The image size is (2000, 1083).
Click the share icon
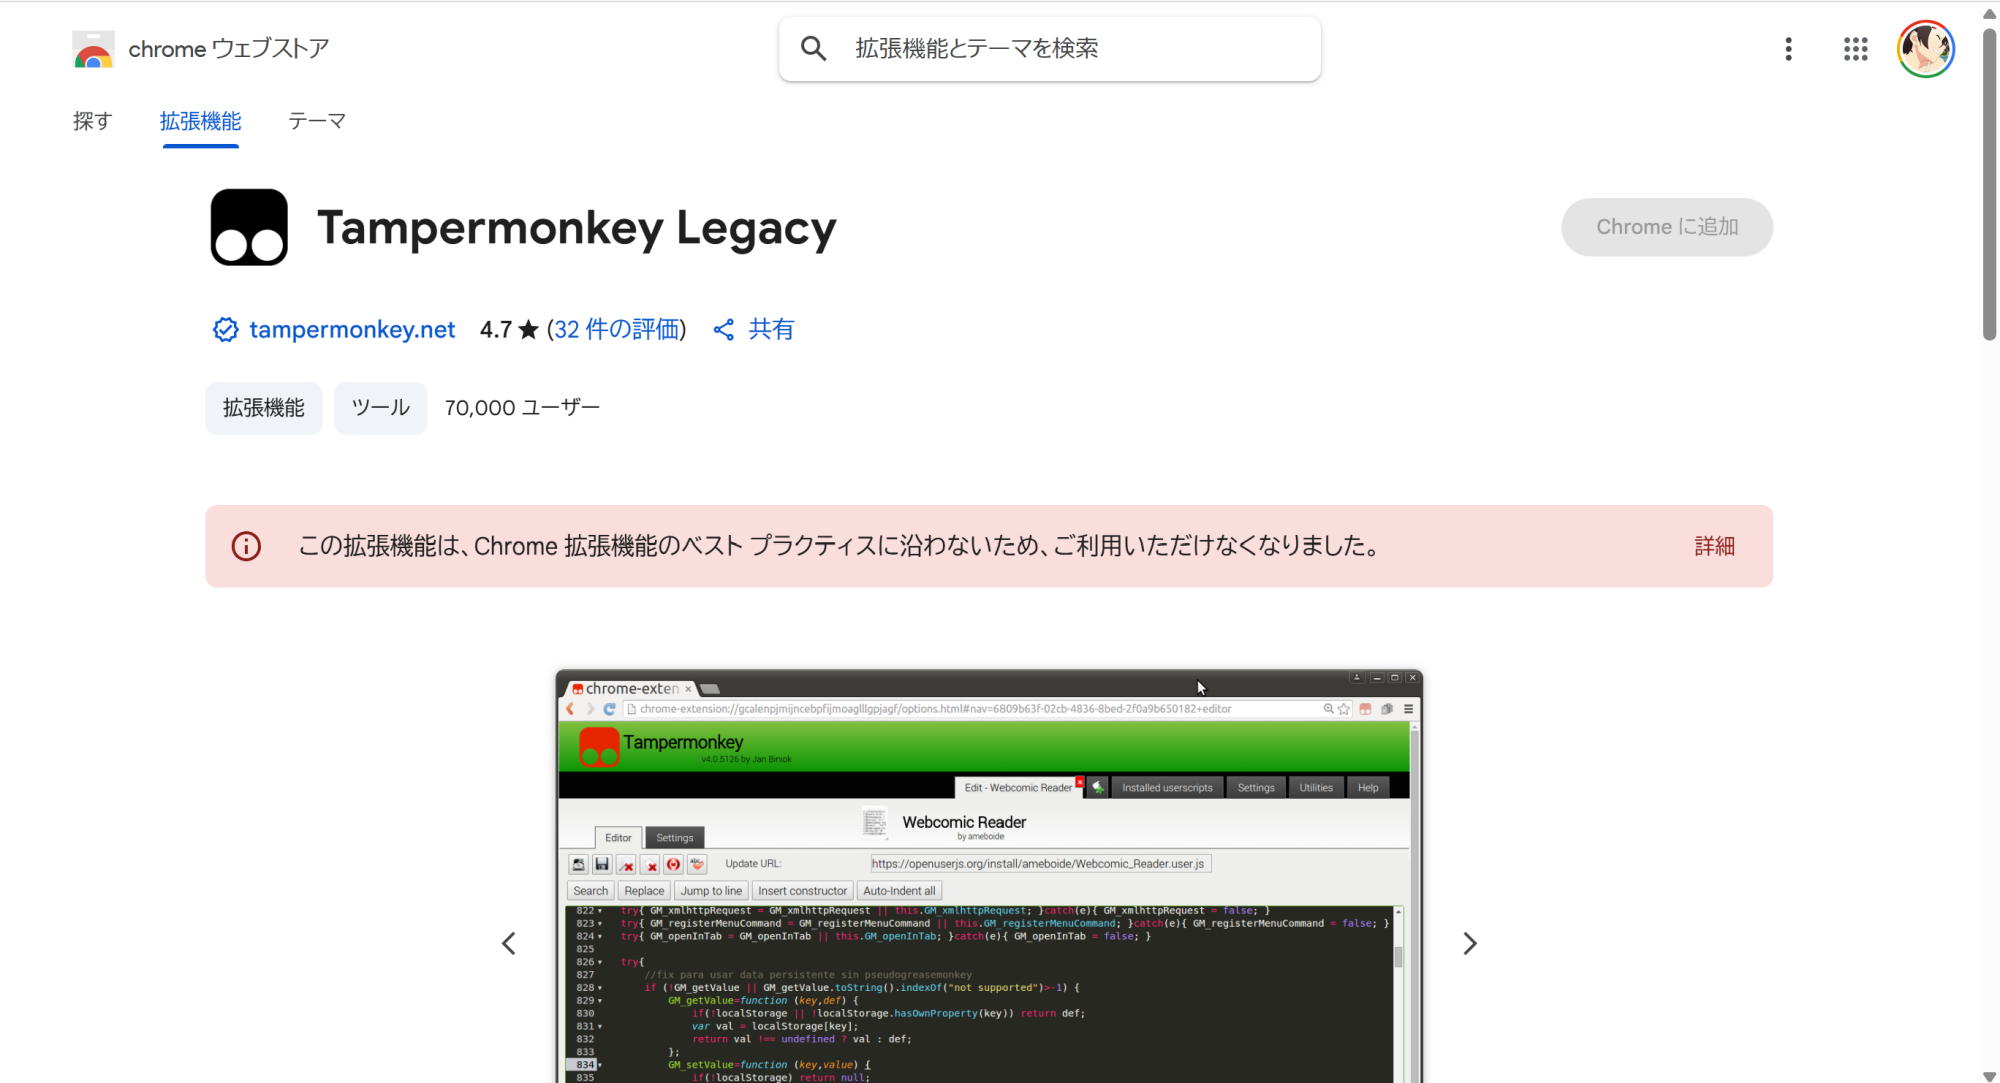click(724, 329)
